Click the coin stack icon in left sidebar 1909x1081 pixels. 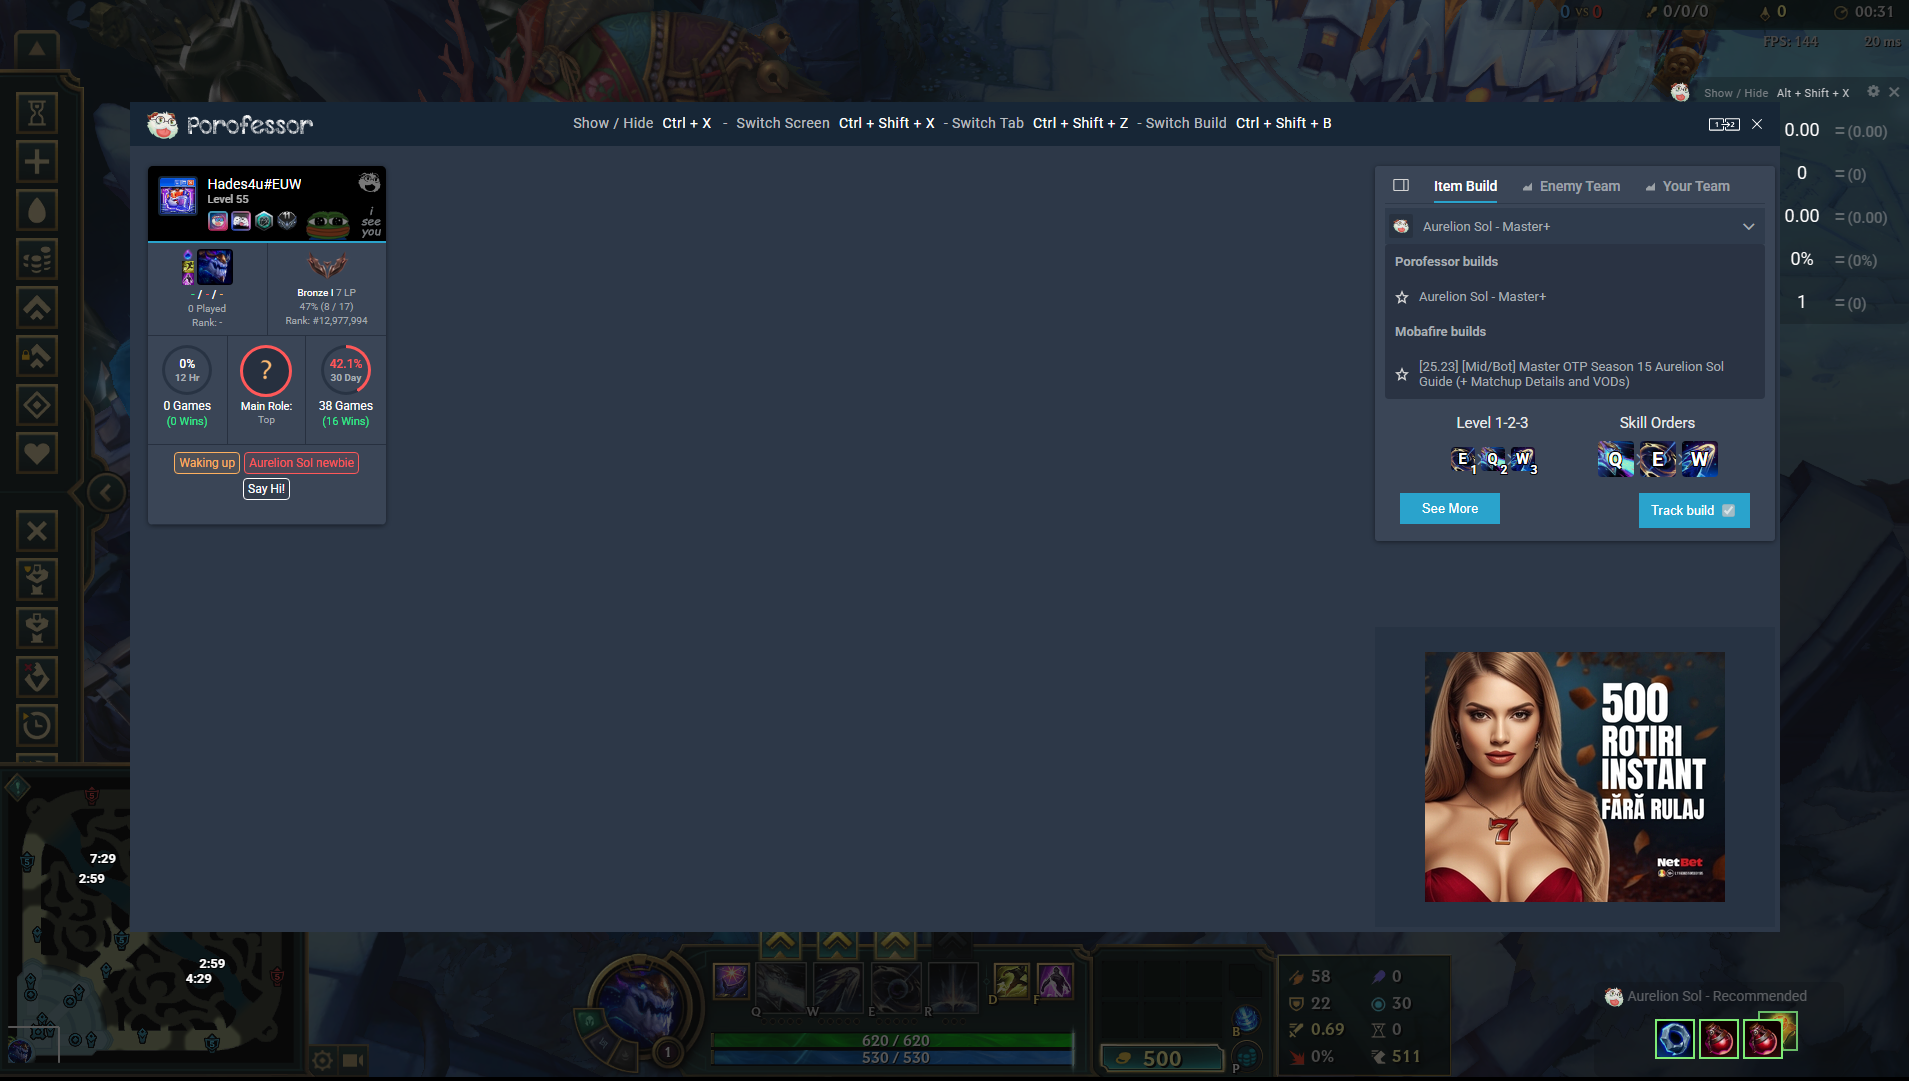pos(37,259)
